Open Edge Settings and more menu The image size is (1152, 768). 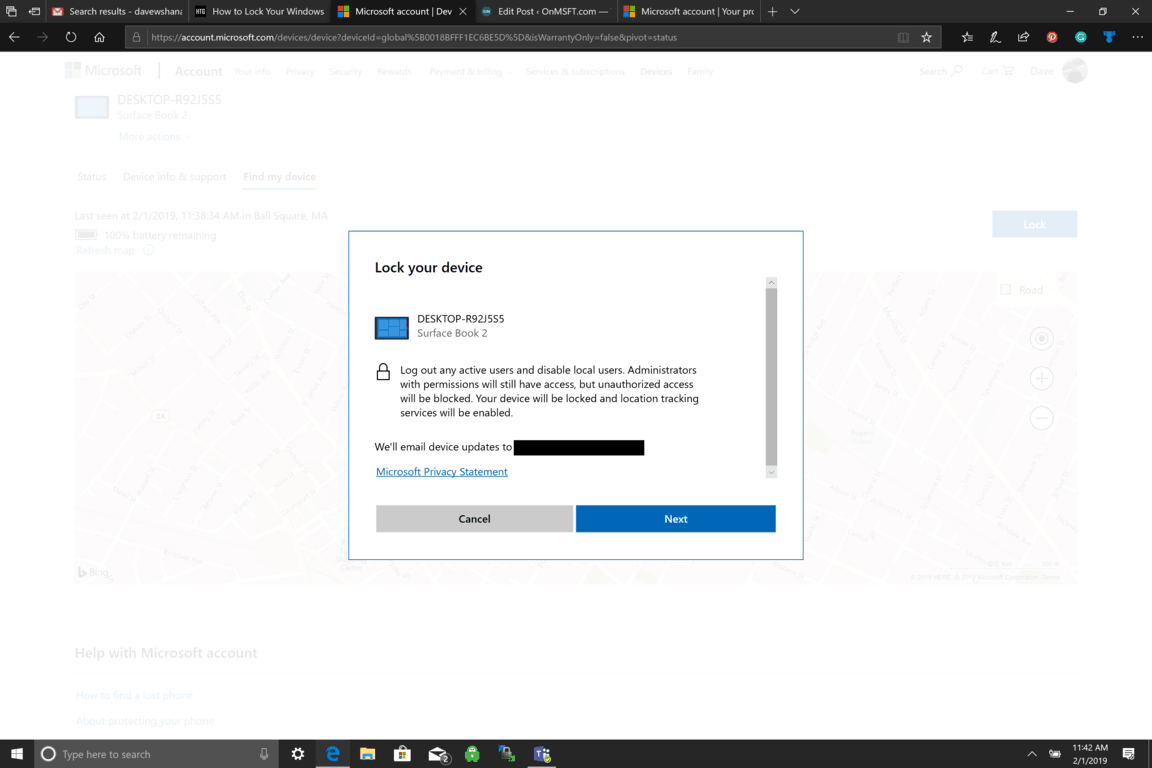[x=1137, y=37]
